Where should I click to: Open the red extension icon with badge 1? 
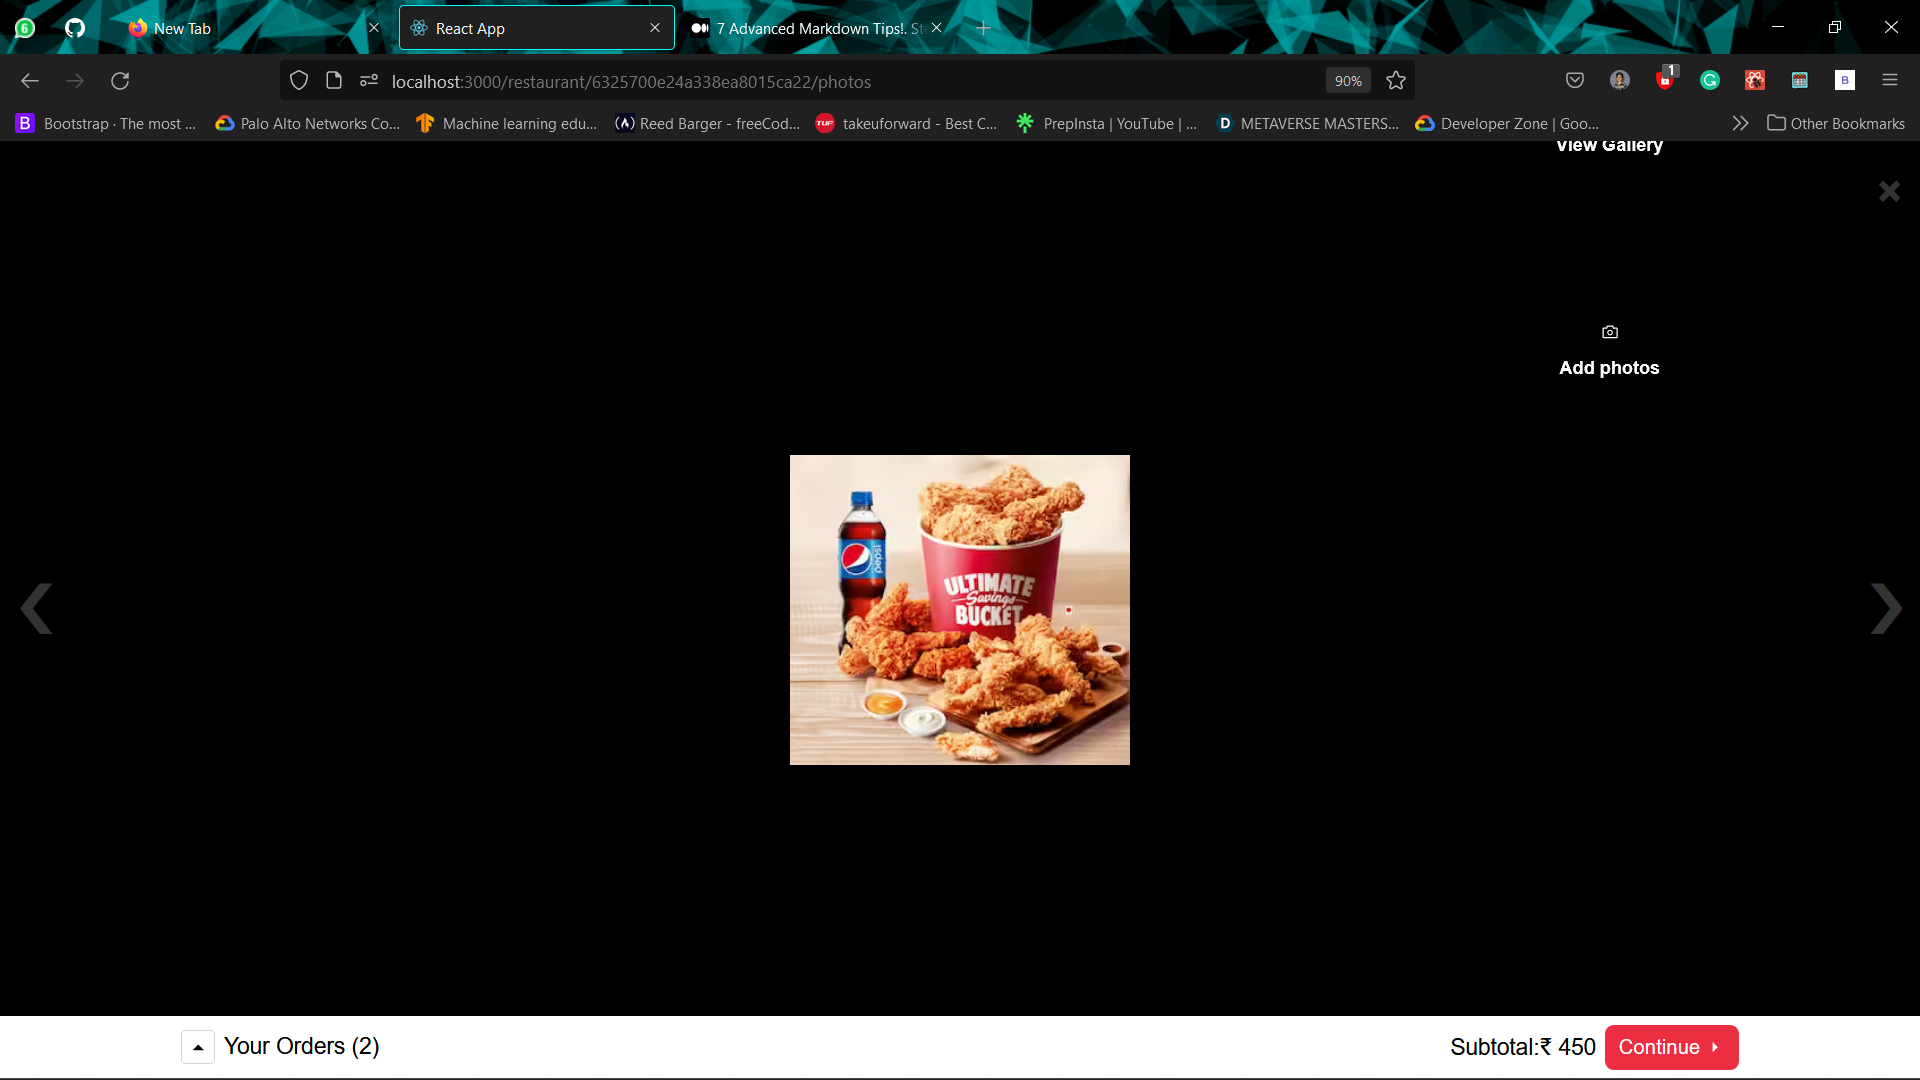1665,79
